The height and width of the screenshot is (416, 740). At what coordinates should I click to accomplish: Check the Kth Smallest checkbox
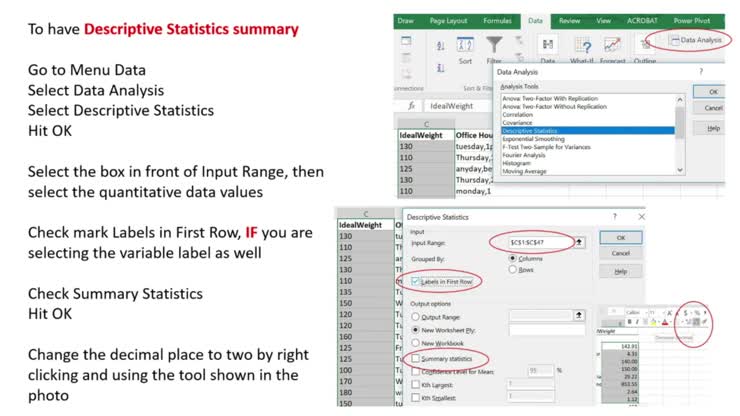[415, 398]
